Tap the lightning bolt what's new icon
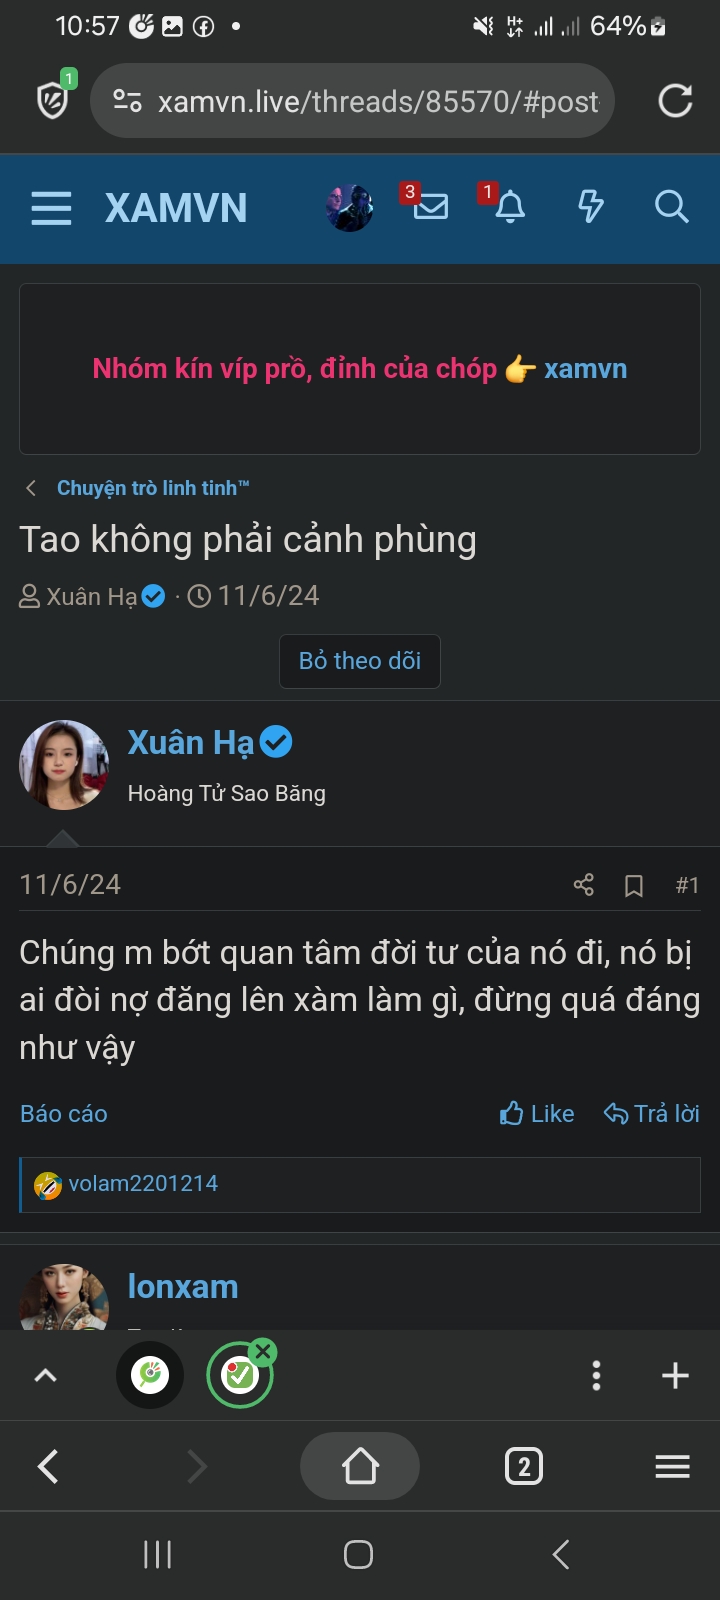The image size is (720, 1600). tap(591, 207)
